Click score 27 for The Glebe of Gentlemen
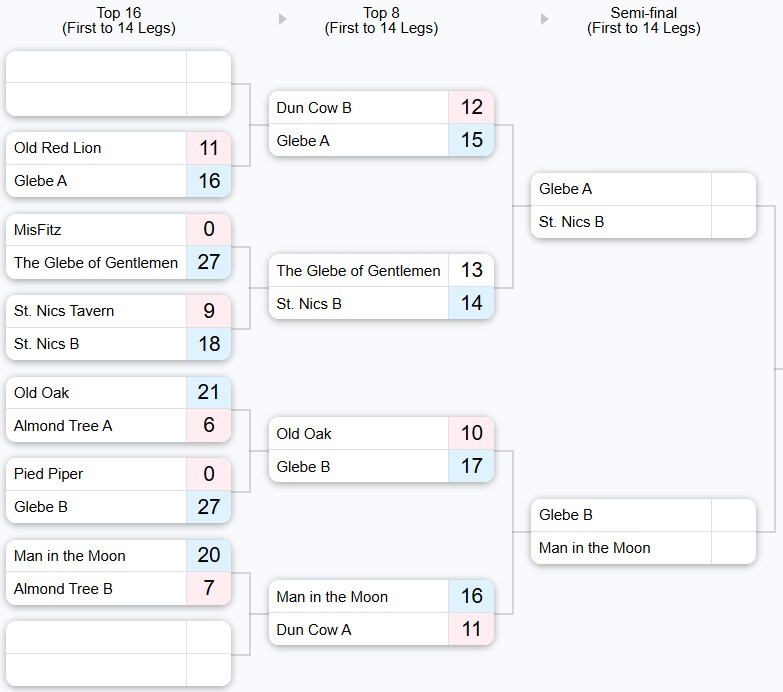The width and height of the screenshot is (783, 692). coord(208,263)
